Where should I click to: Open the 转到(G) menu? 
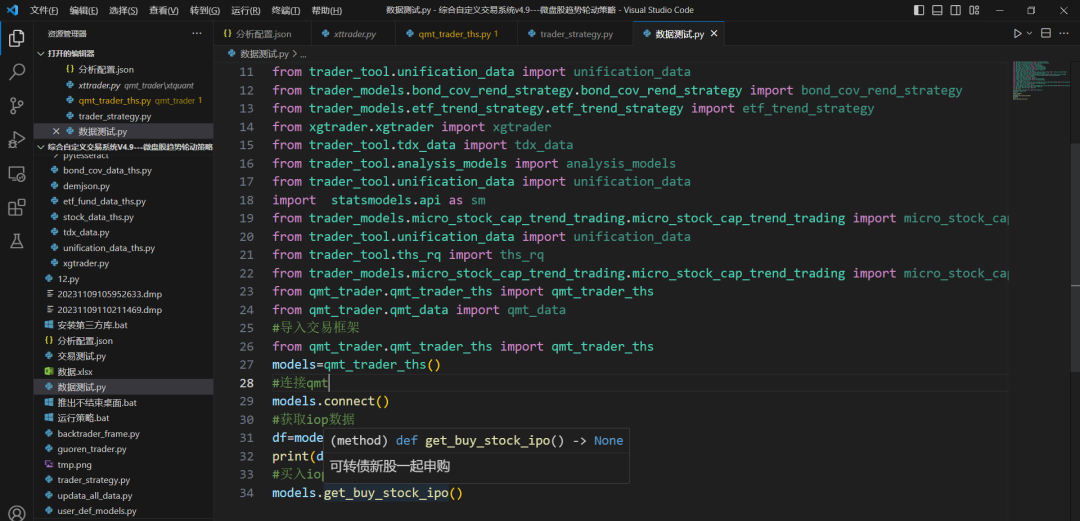pyautogui.click(x=204, y=10)
